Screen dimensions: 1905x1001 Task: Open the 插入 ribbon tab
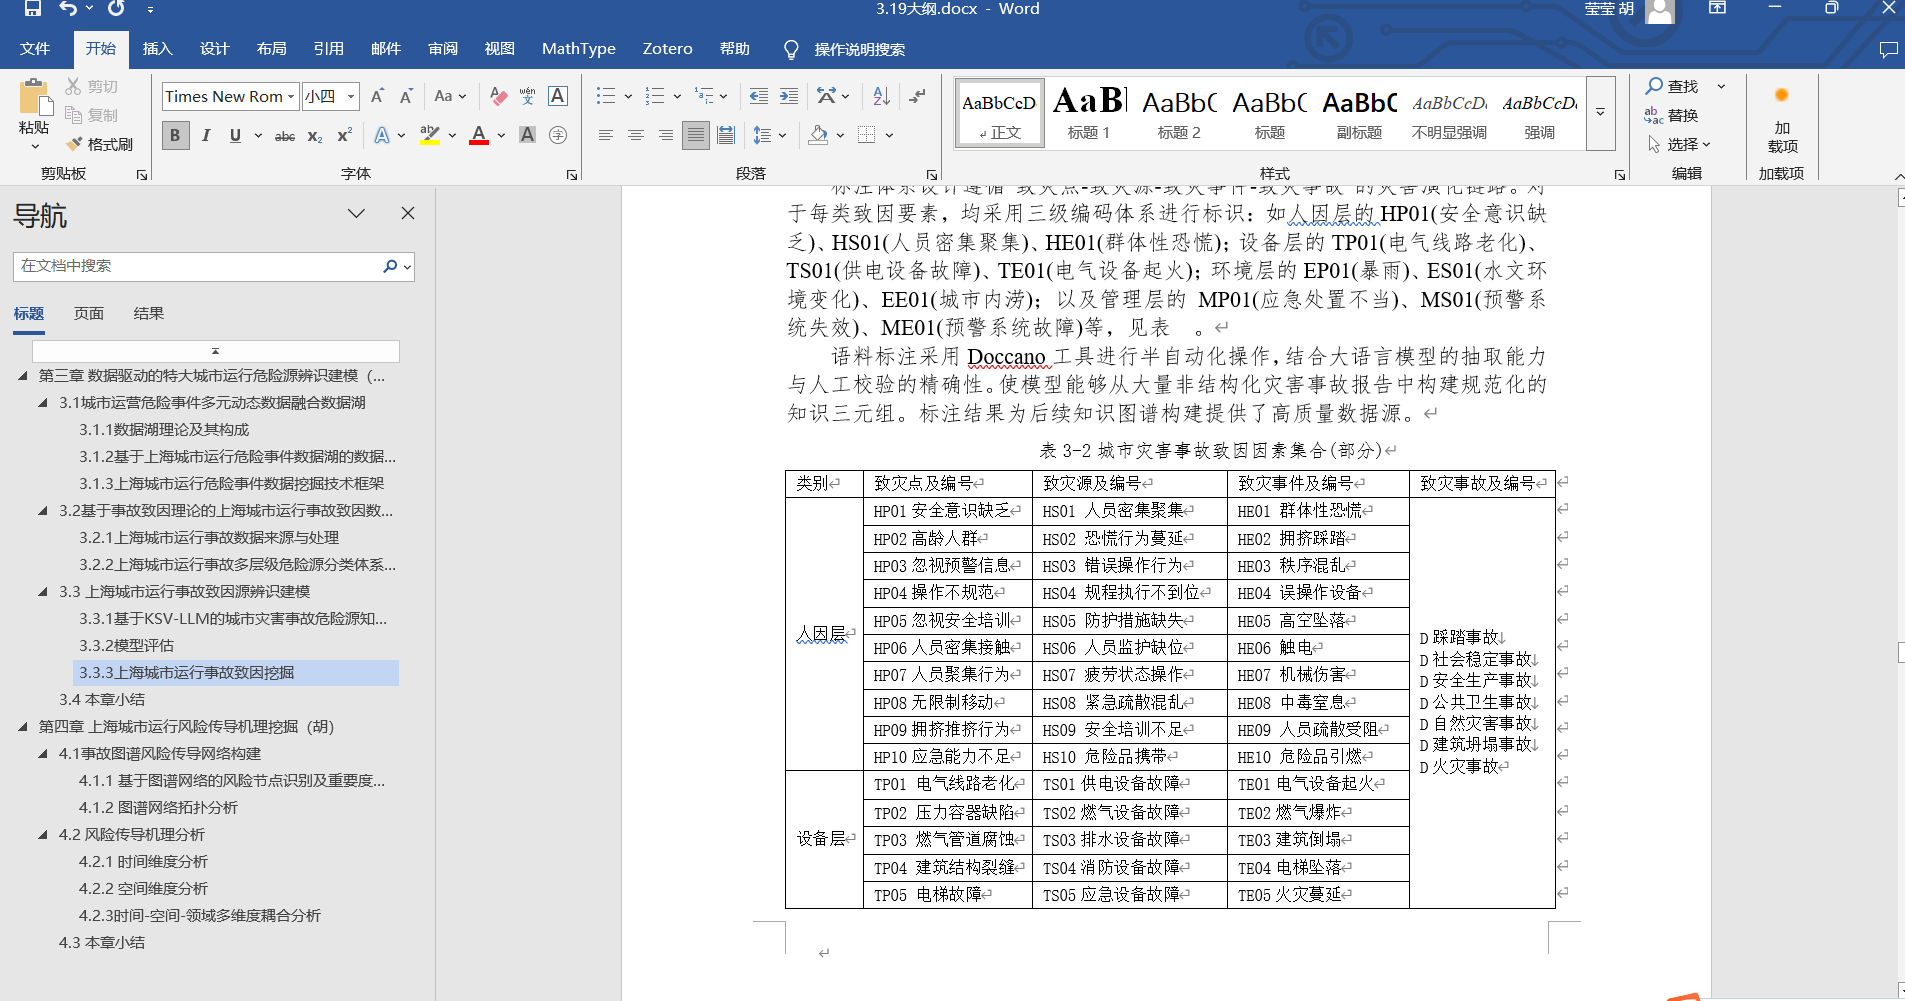tap(158, 48)
